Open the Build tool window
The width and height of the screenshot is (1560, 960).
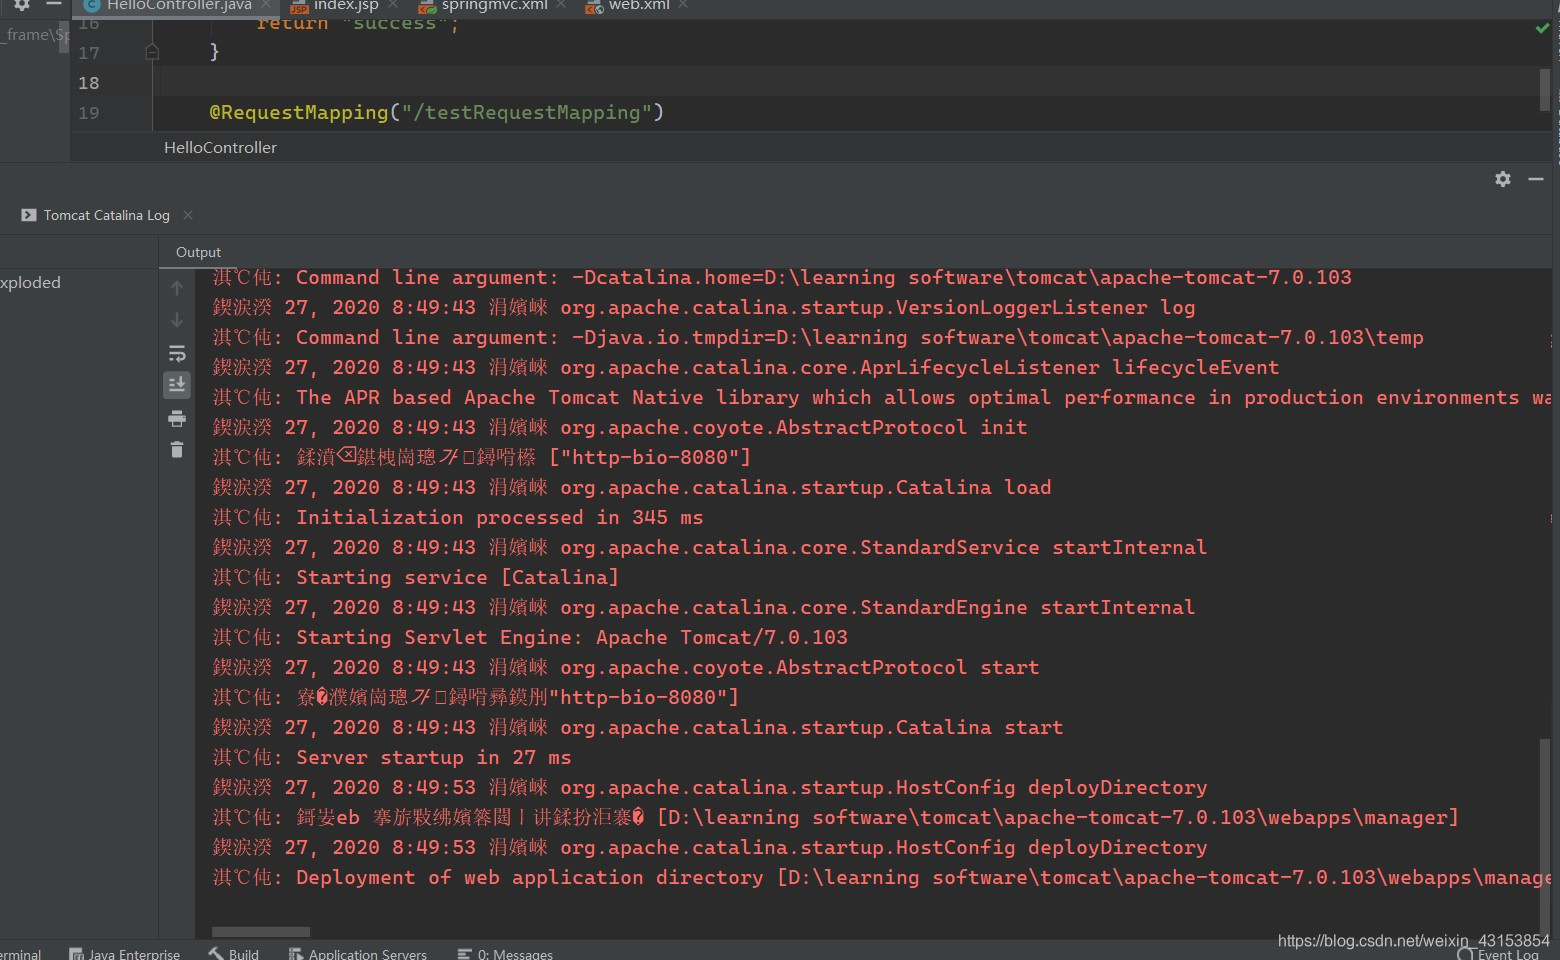coord(234,954)
